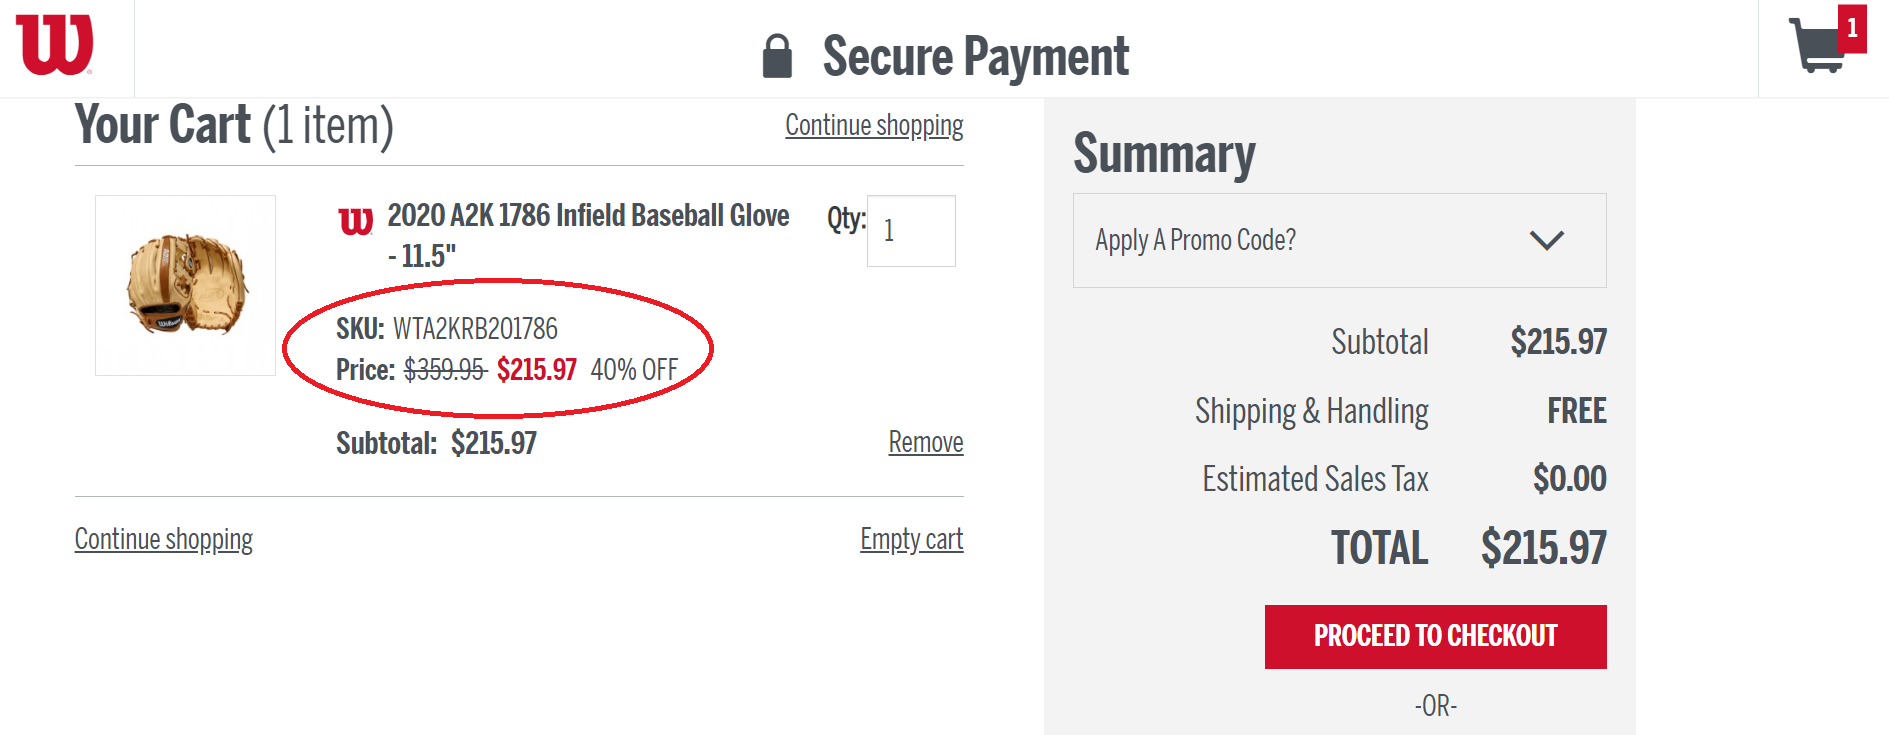Click the sale price $215.97 in red

coord(537,370)
